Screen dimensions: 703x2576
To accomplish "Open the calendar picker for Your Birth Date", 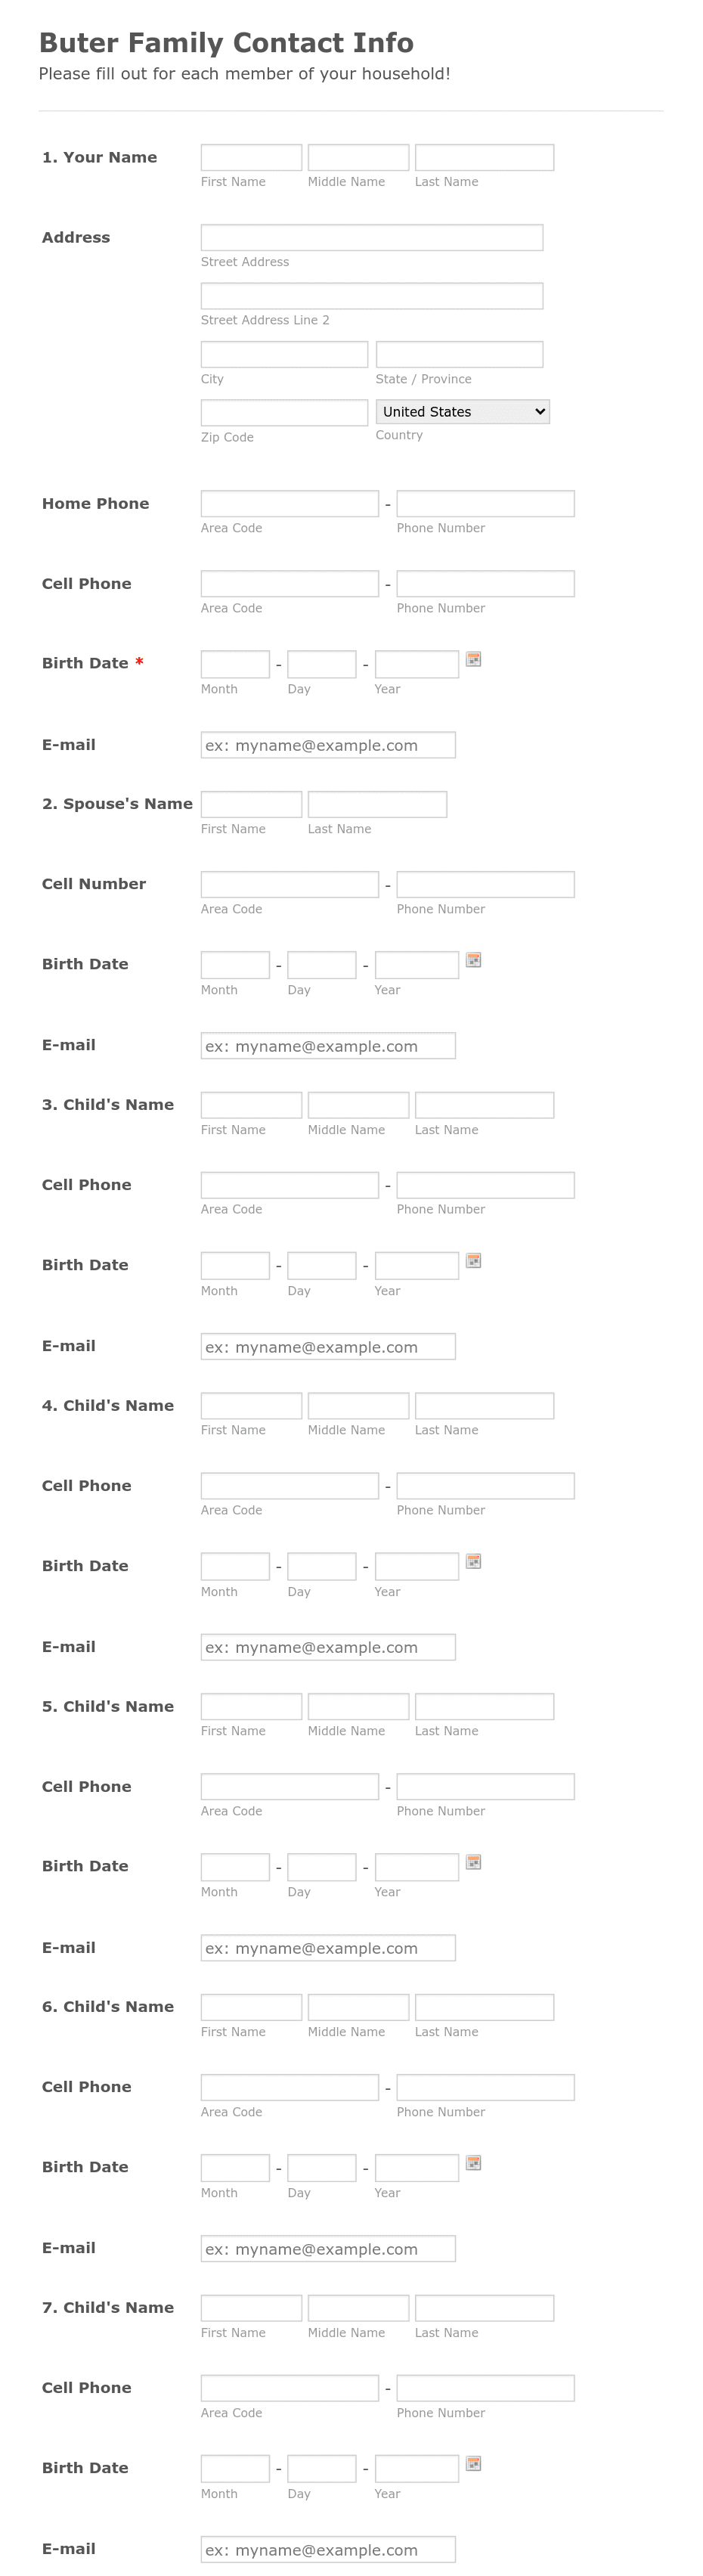I will pyautogui.click(x=472, y=659).
